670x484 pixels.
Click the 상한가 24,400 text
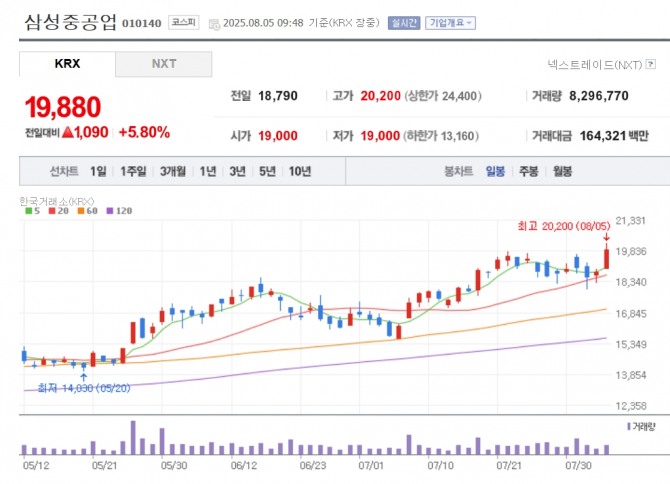[x=442, y=96]
